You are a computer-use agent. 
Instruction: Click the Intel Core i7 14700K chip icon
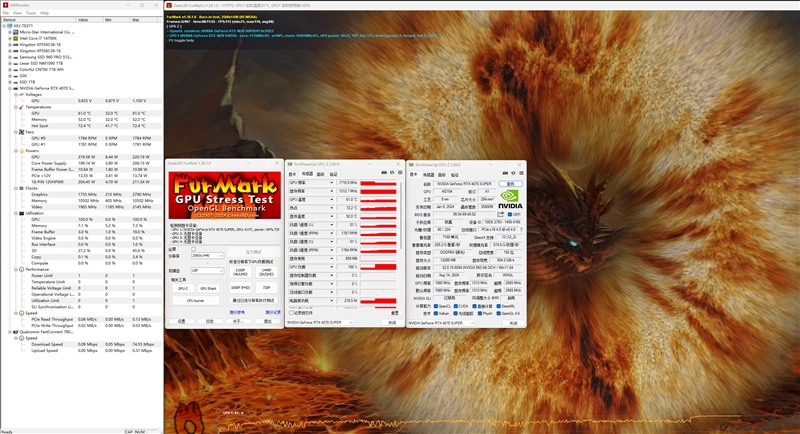[16, 38]
